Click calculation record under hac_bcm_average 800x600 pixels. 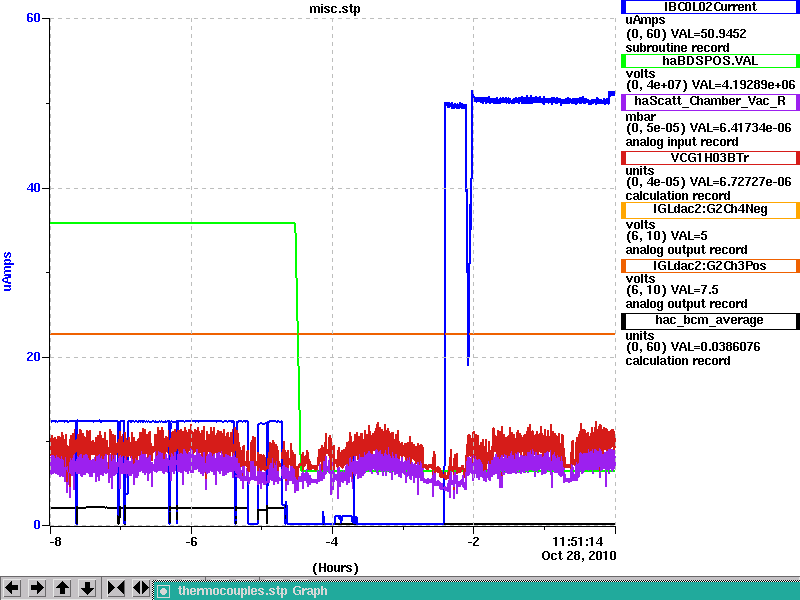(x=678, y=361)
